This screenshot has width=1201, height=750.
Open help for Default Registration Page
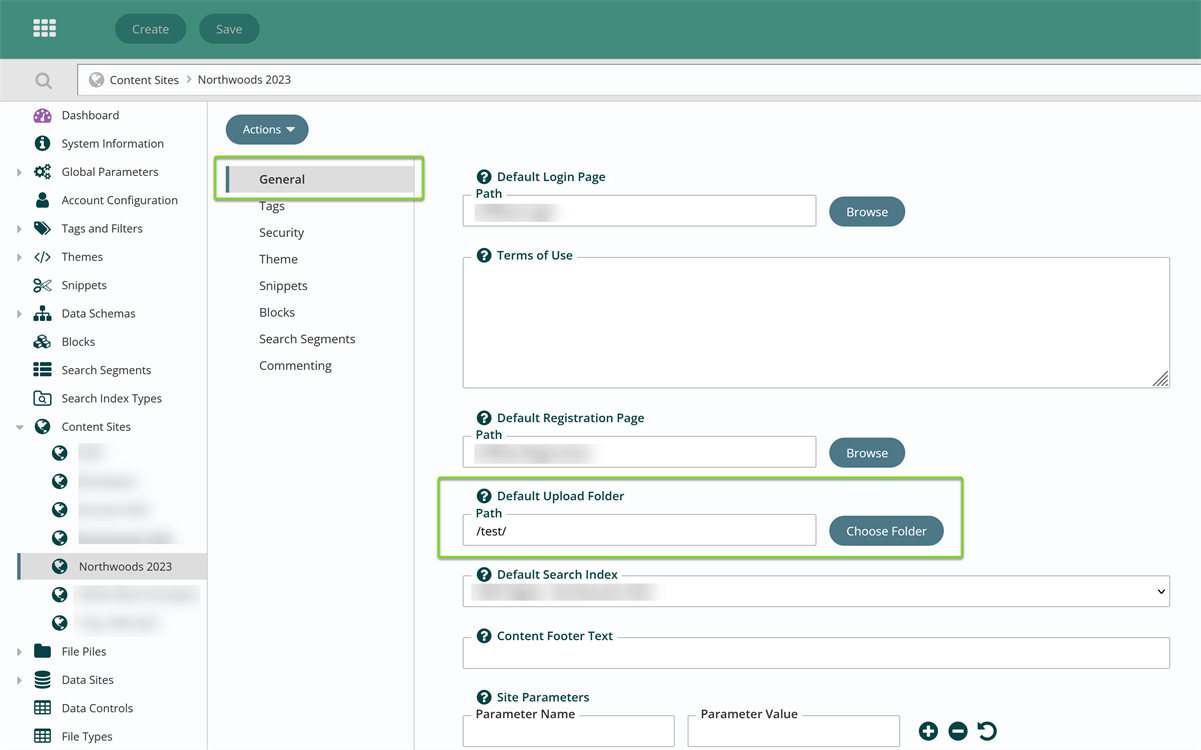click(484, 418)
